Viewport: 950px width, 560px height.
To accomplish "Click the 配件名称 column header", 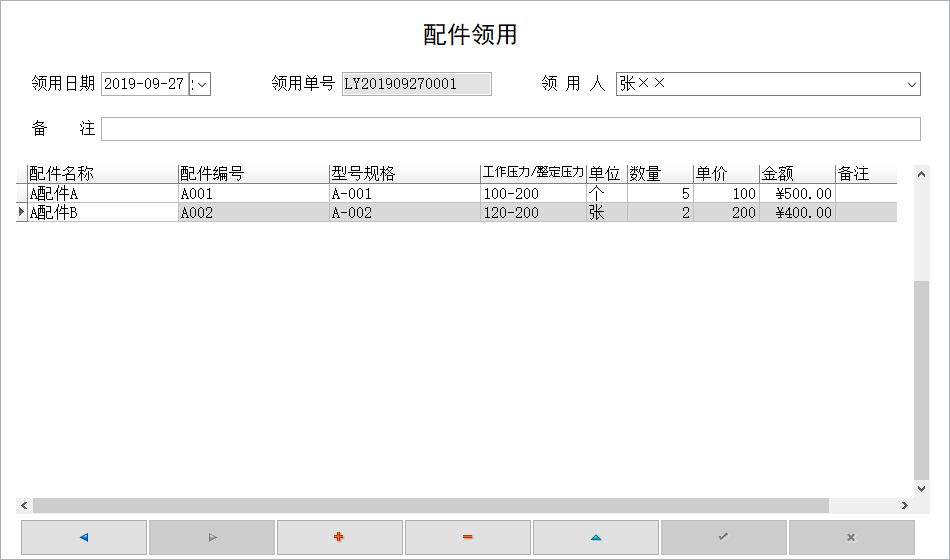I will point(103,174).
